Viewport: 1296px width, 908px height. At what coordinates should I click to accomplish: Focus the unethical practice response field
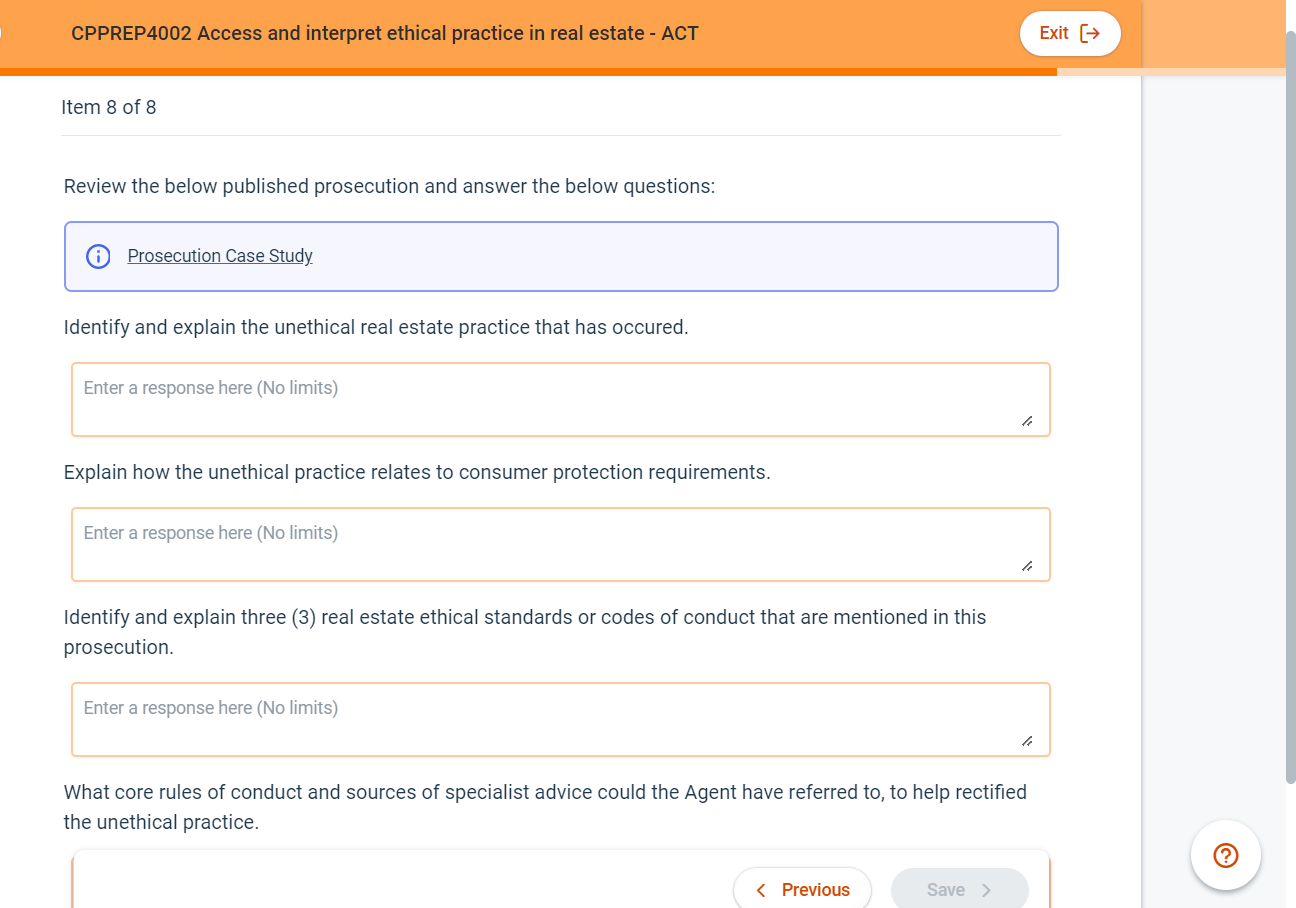[x=560, y=399]
